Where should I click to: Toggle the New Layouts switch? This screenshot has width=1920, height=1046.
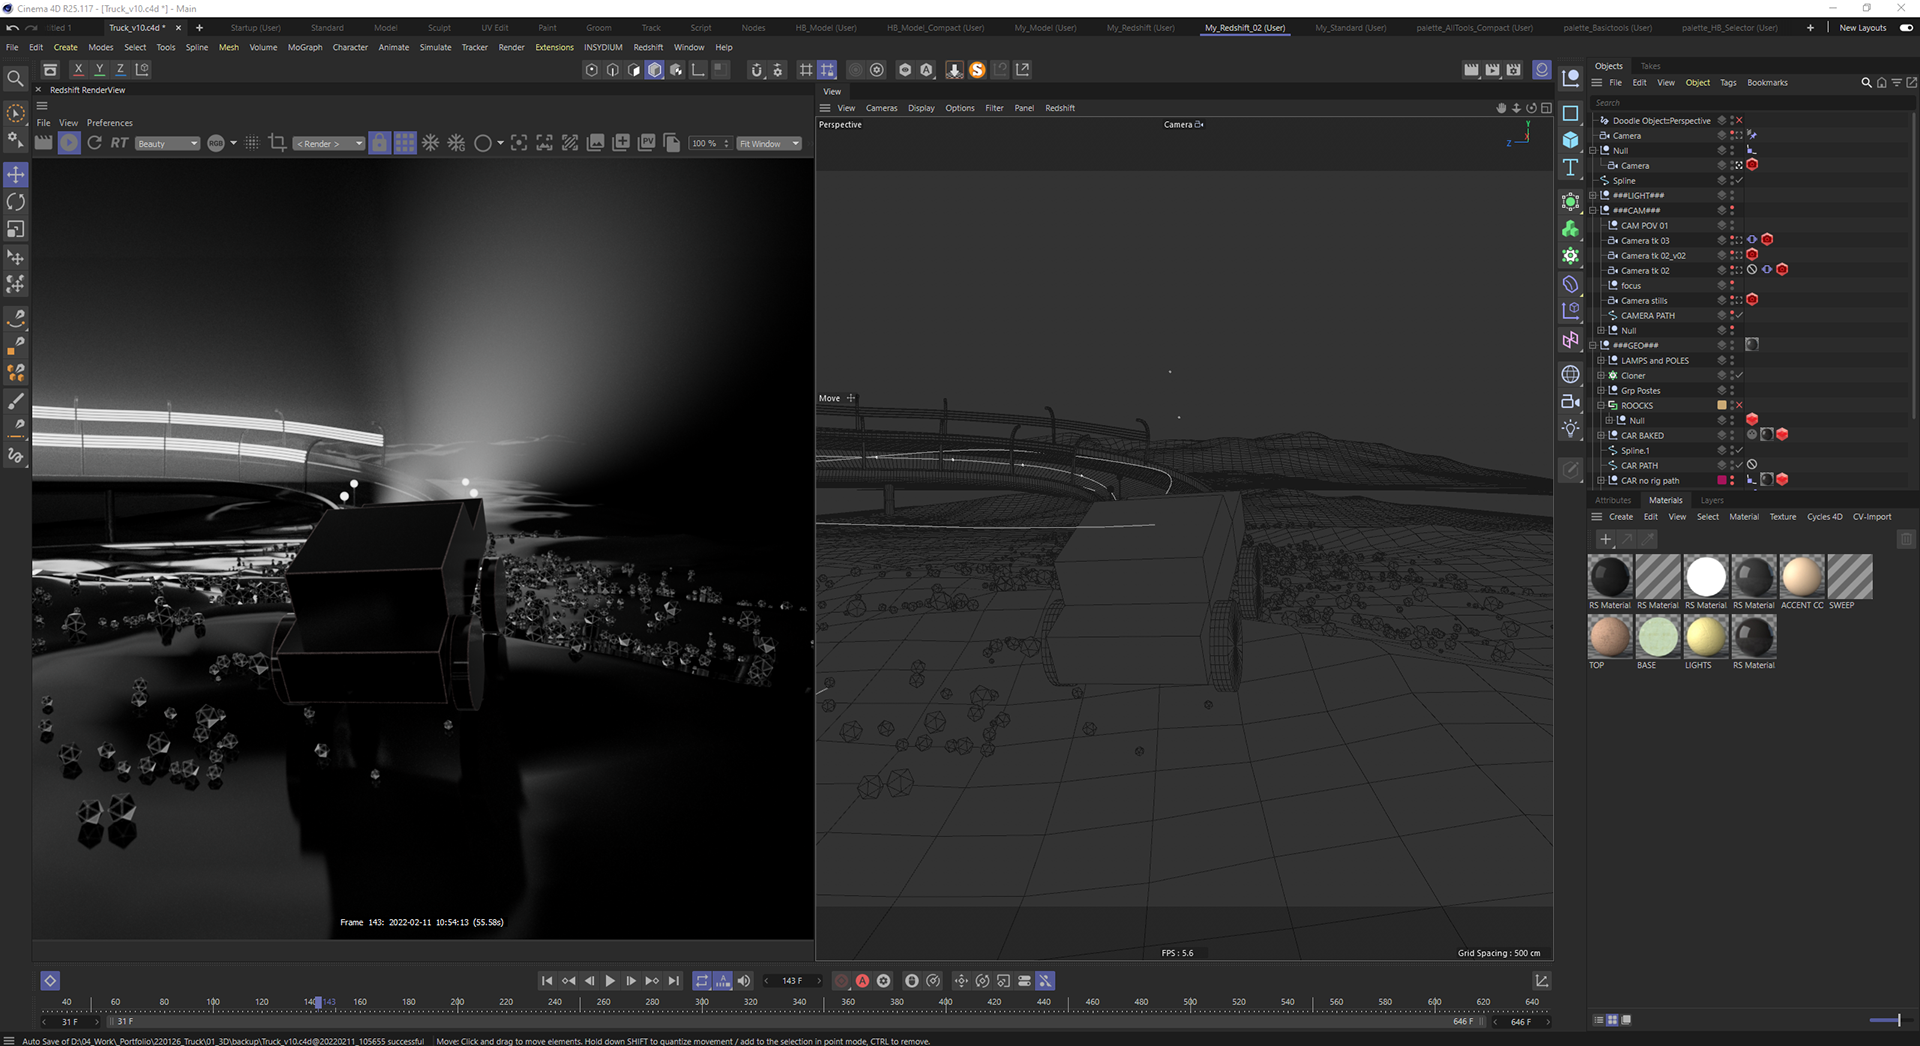click(1906, 28)
